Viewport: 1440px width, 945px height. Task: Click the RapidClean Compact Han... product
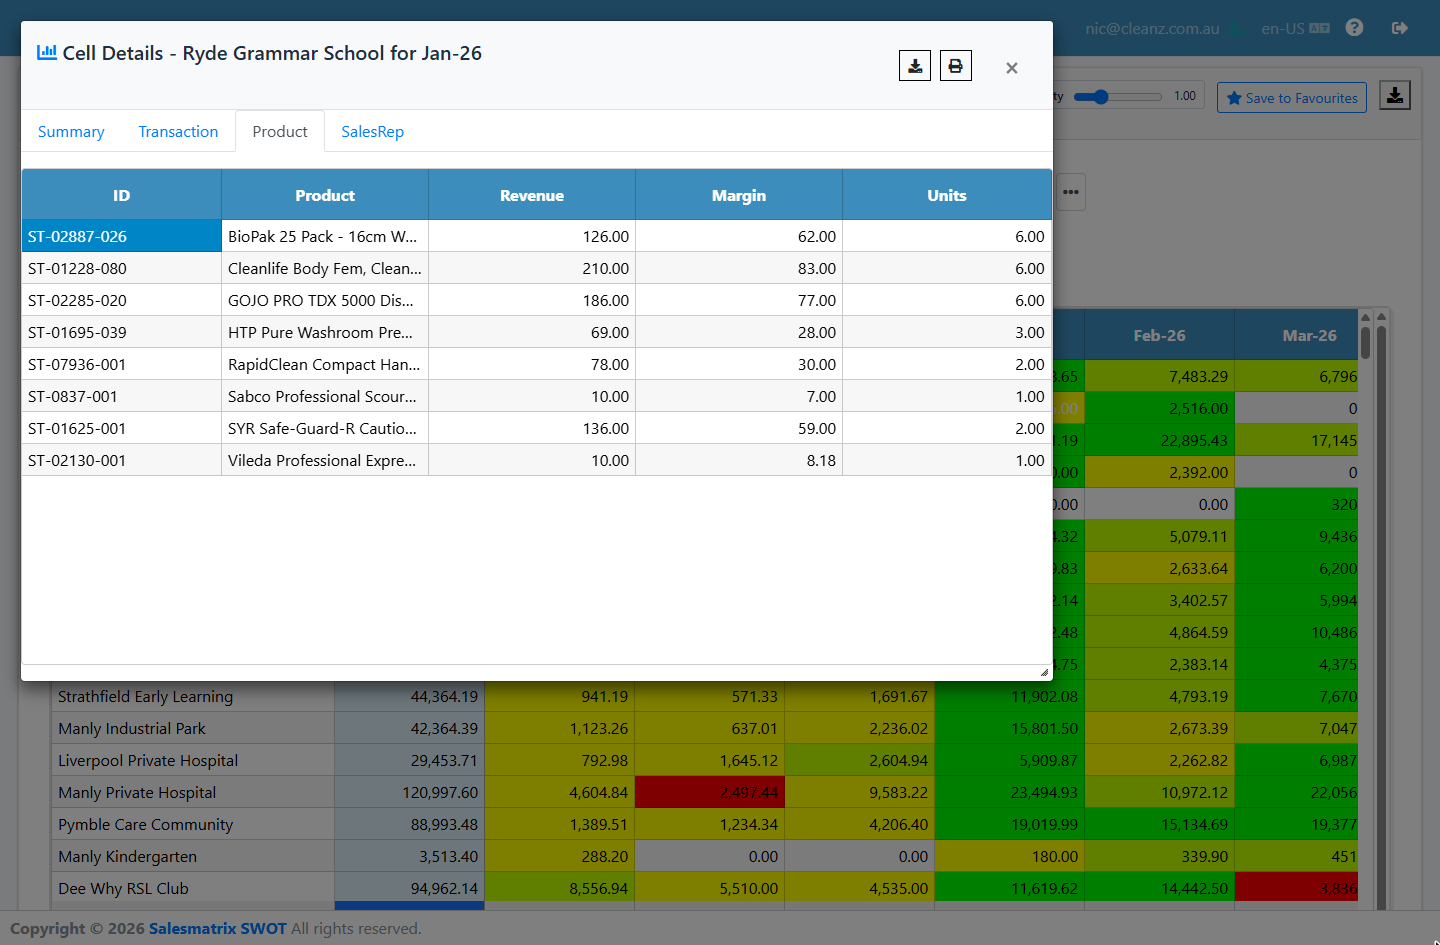coord(325,364)
